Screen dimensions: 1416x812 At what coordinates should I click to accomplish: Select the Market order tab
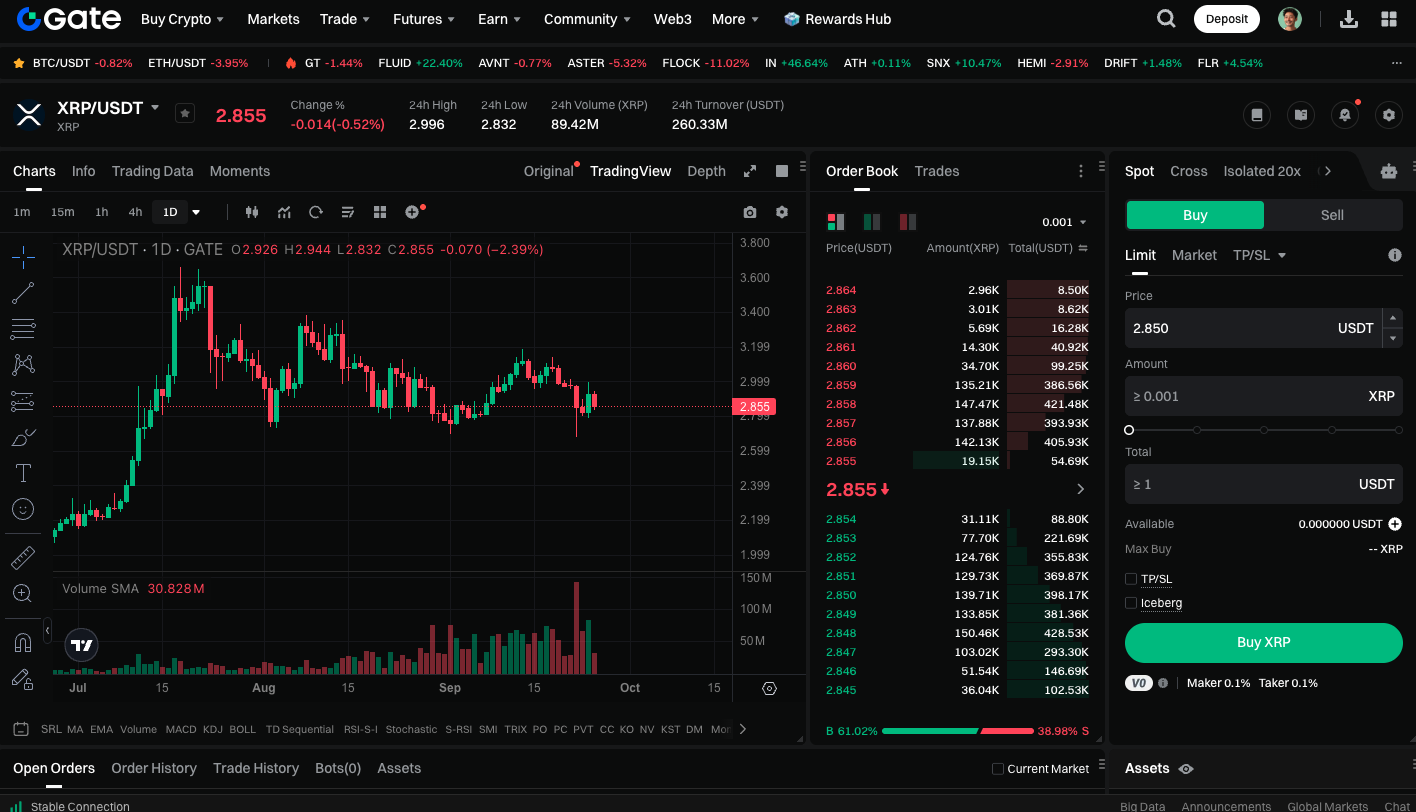click(x=1194, y=255)
